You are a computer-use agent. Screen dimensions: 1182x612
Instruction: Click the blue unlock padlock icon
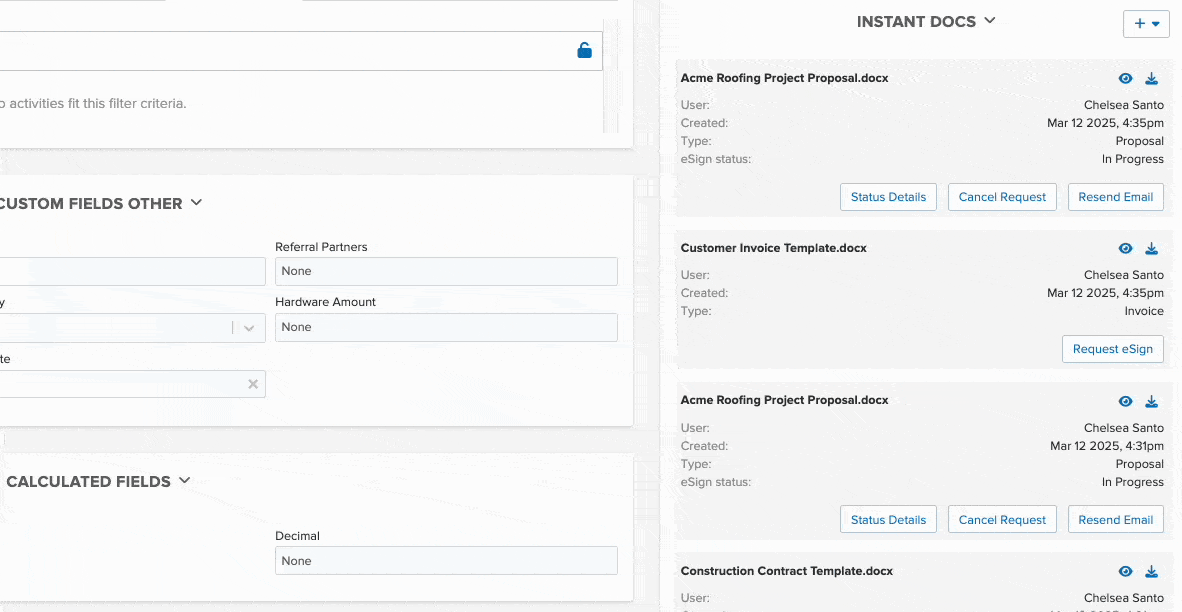tap(584, 50)
